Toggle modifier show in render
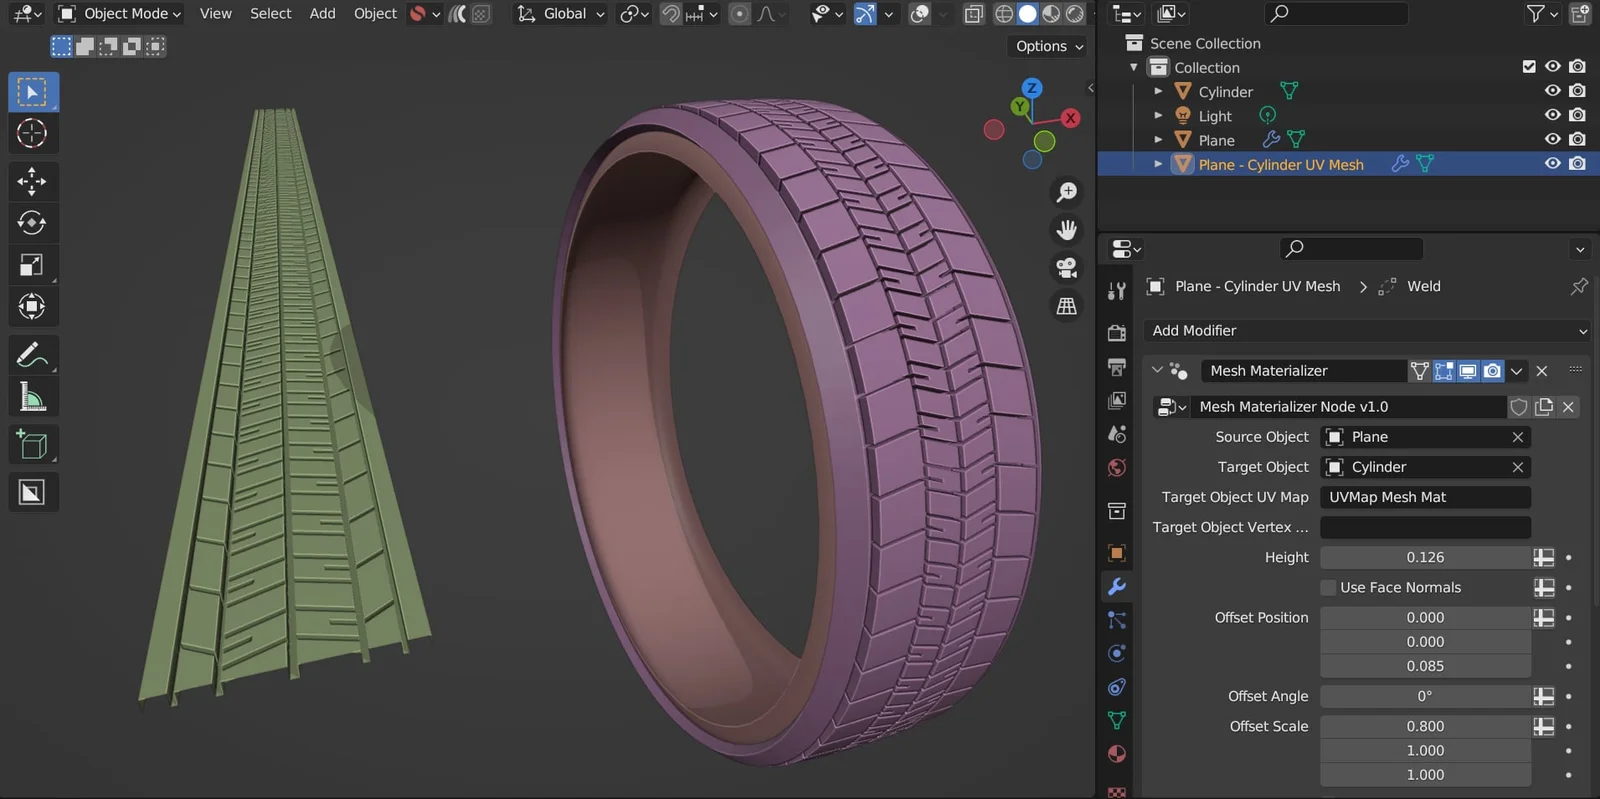 pyautogui.click(x=1492, y=371)
